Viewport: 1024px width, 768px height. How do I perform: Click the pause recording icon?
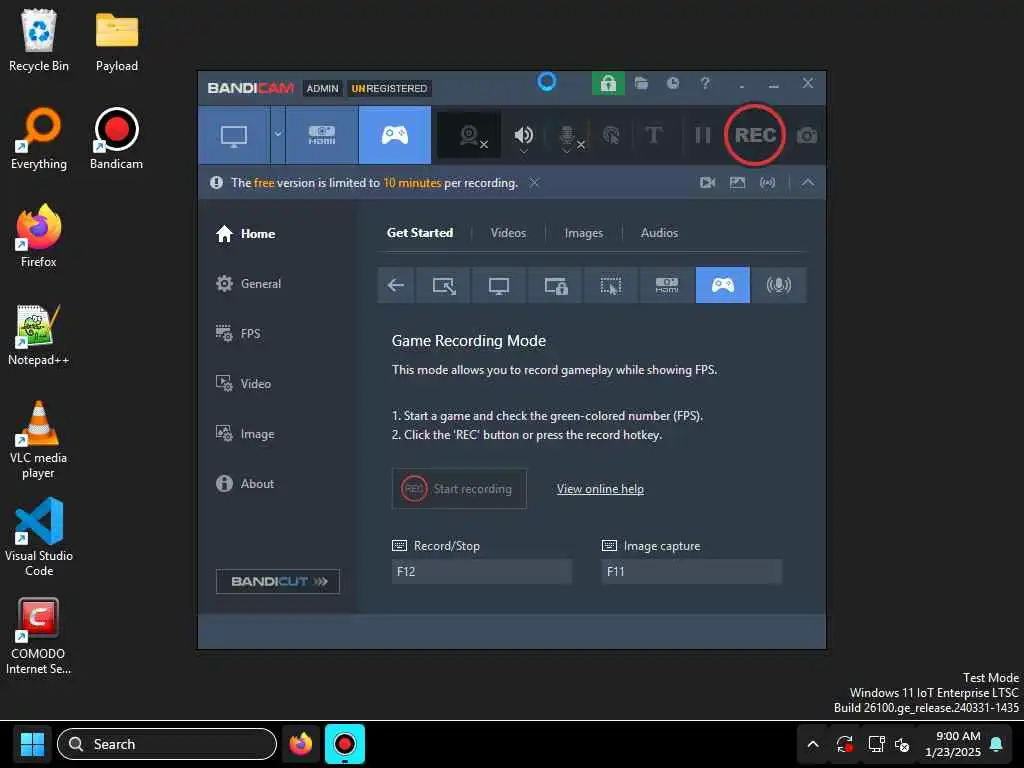click(x=703, y=135)
